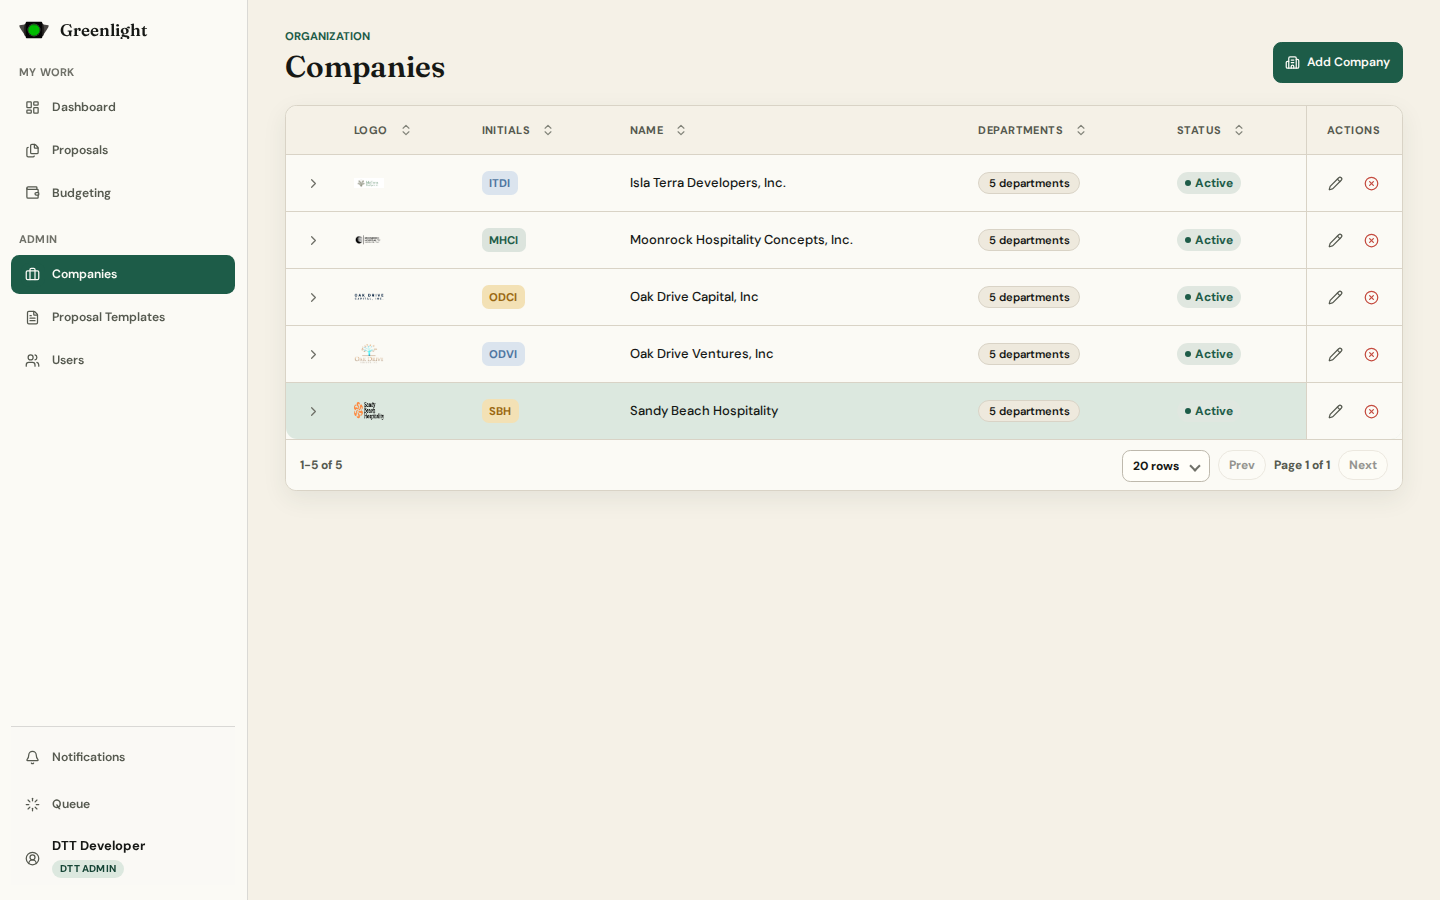
Task: Expand the Oak Drive Ventures row
Action: [x=313, y=354]
